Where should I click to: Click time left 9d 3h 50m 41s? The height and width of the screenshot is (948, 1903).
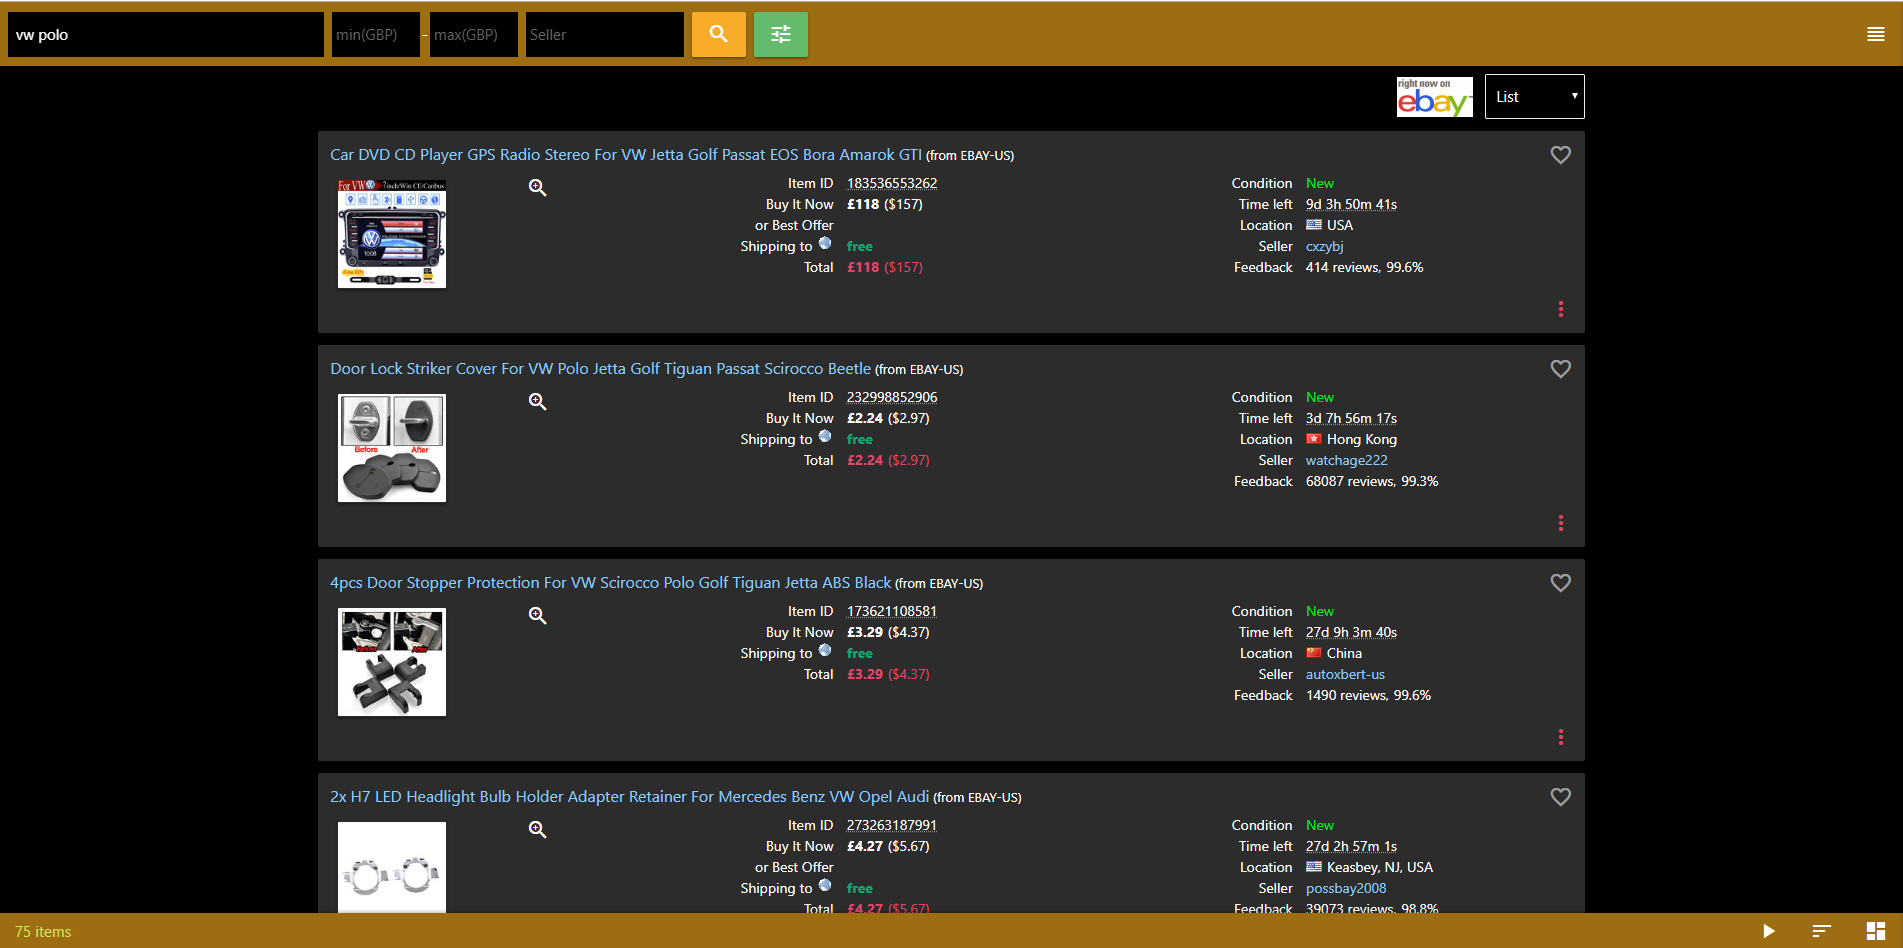[x=1351, y=204]
